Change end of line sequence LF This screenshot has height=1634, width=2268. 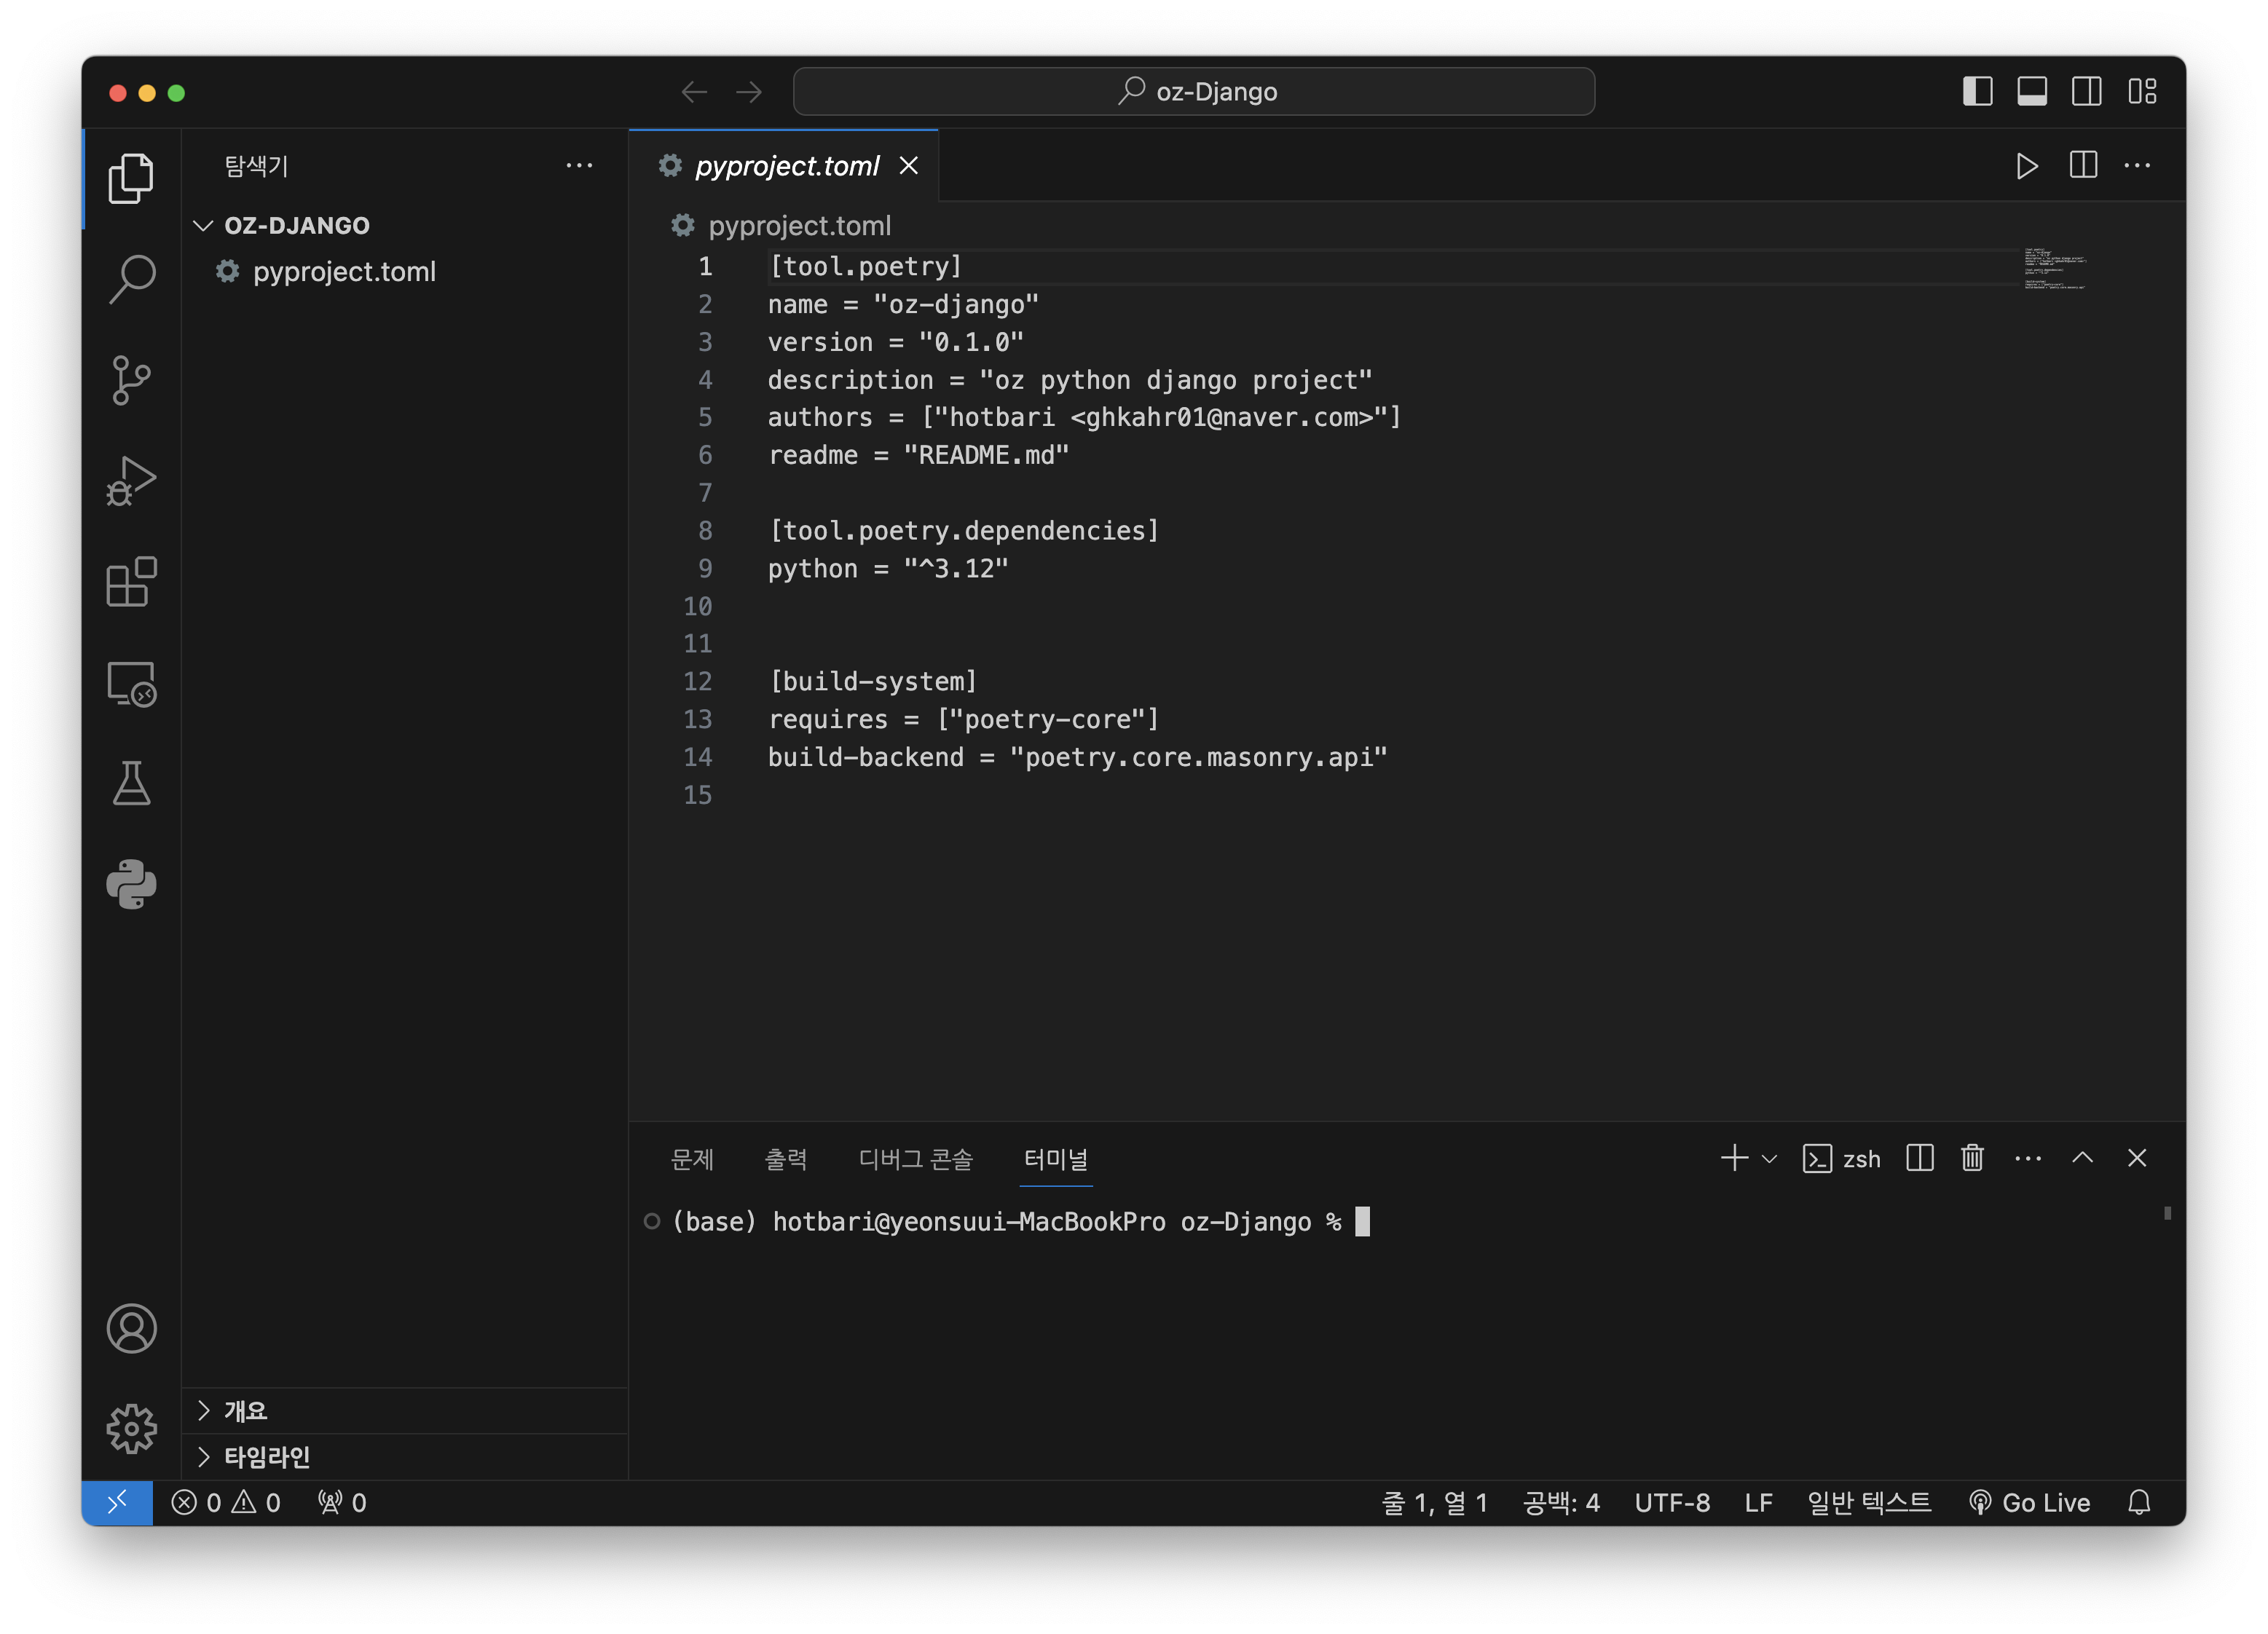pyautogui.click(x=1759, y=1502)
